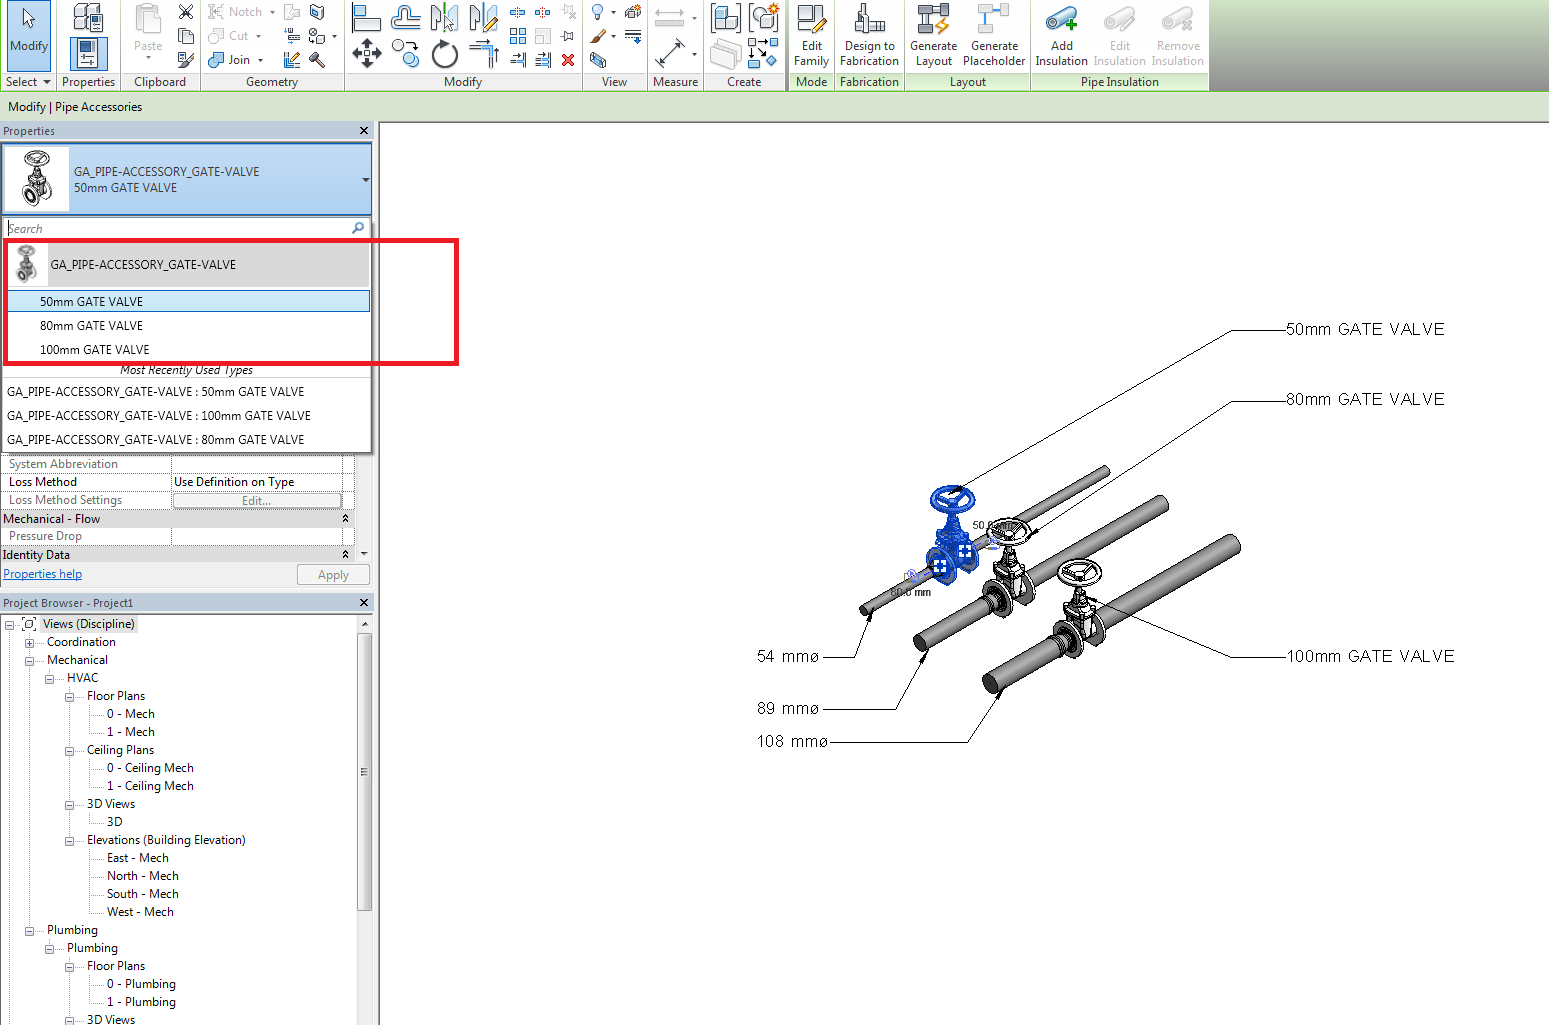The image size is (1549, 1025).
Task: Activate the Rotate tool
Action: pyautogui.click(x=444, y=55)
